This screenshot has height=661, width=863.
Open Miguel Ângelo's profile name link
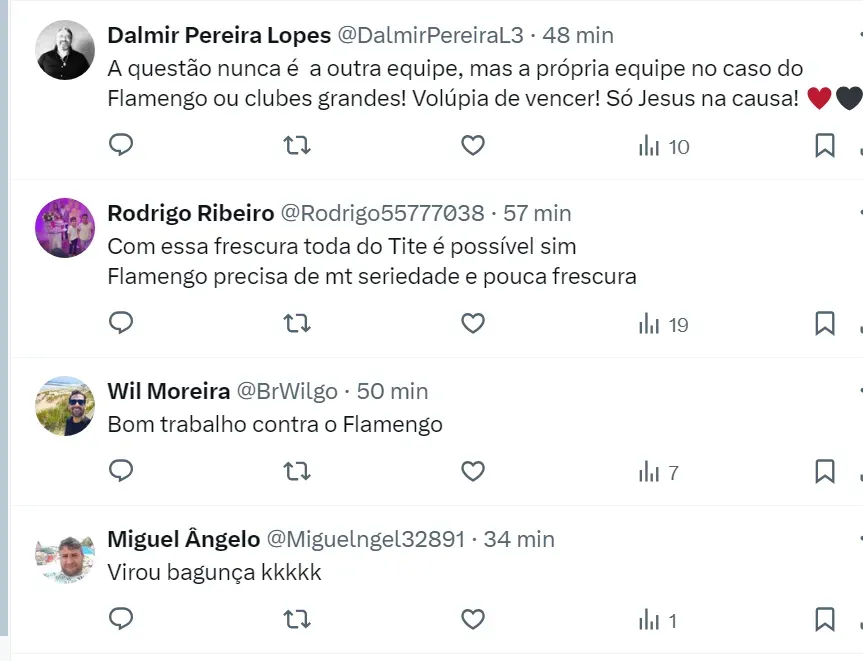pos(183,539)
